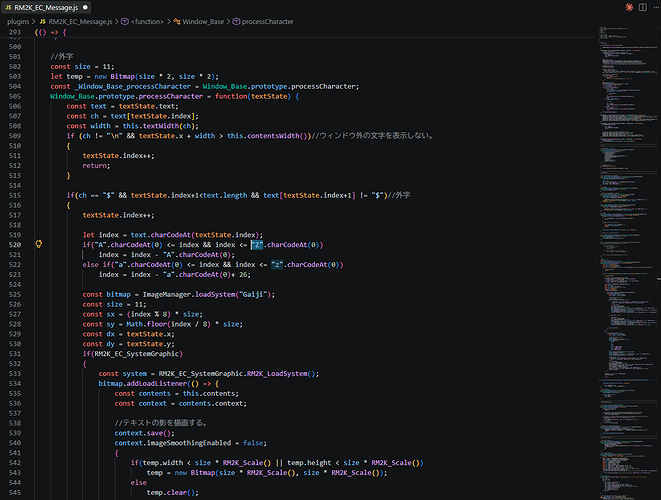Click 'imageSmoothingEnabled' on line 540
Image resolution: width=661 pixels, height=500 pixels.
(x=189, y=443)
